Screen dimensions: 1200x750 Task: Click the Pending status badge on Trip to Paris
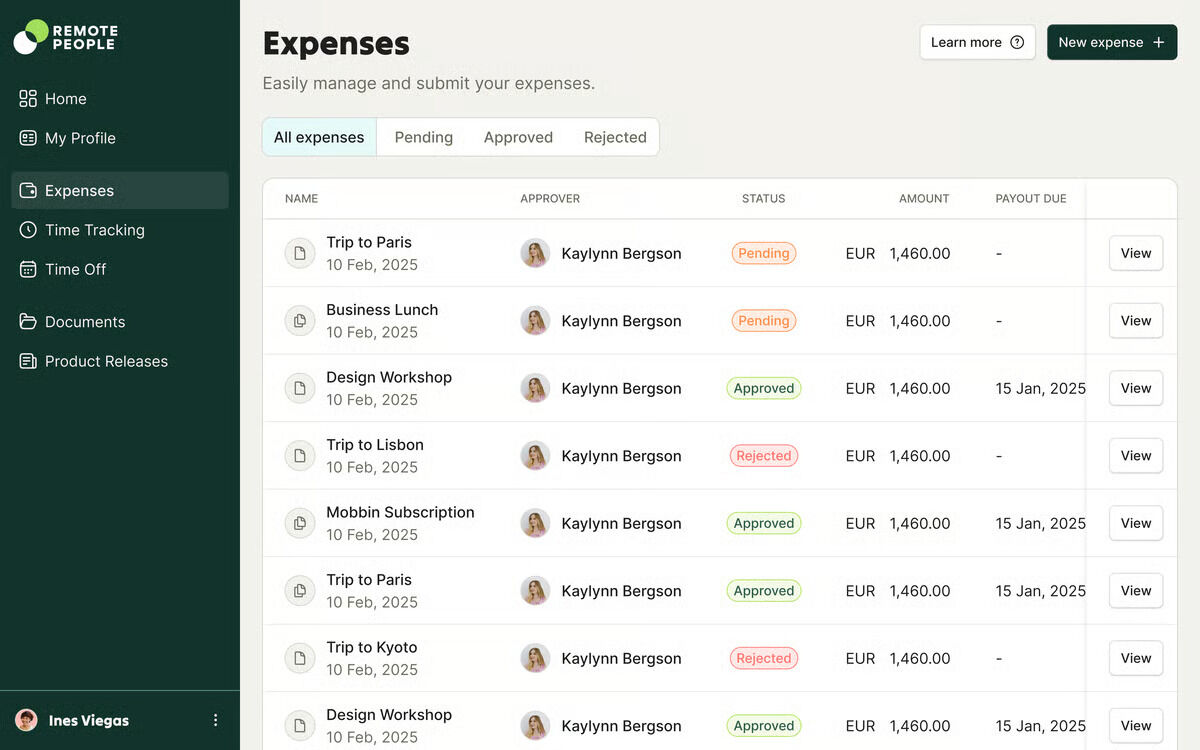tap(763, 253)
